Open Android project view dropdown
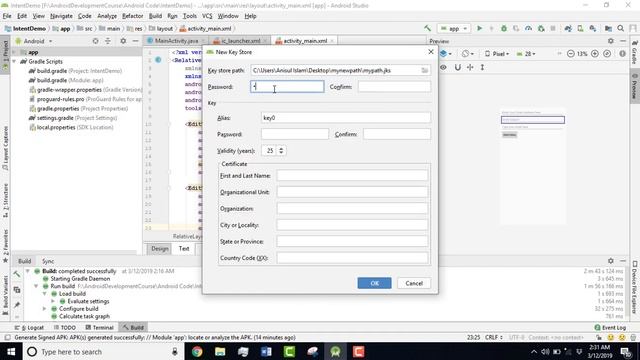Screen dimensions: 640x360 coord(34,41)
